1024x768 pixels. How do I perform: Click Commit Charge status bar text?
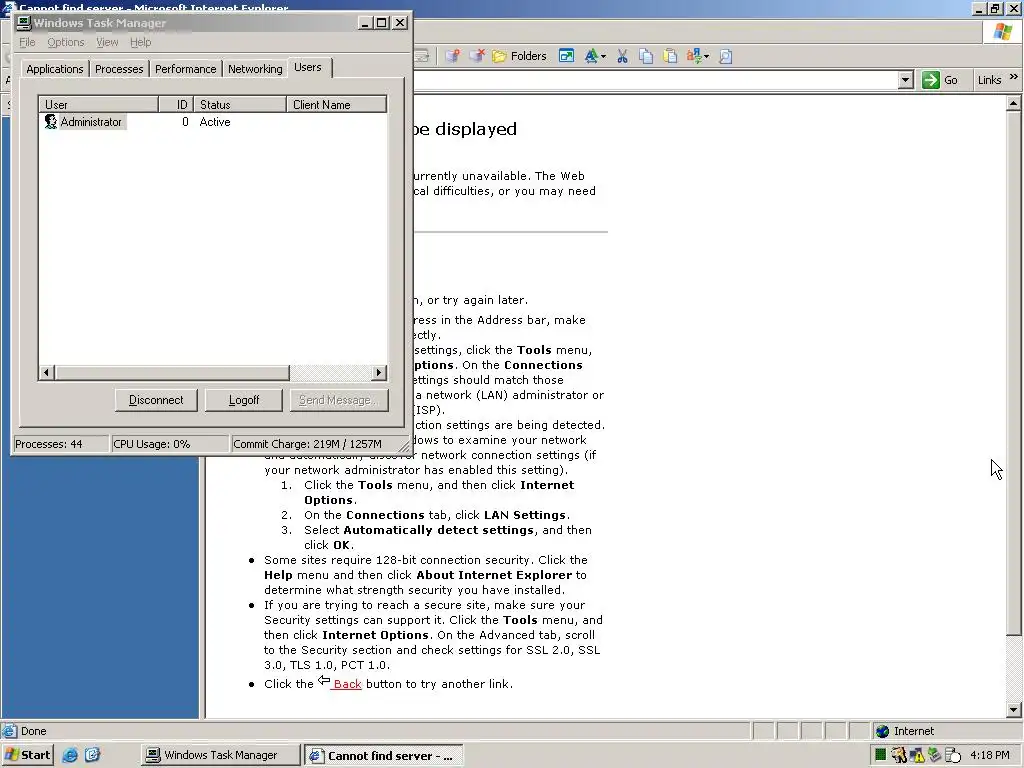[x=308, y=444]
